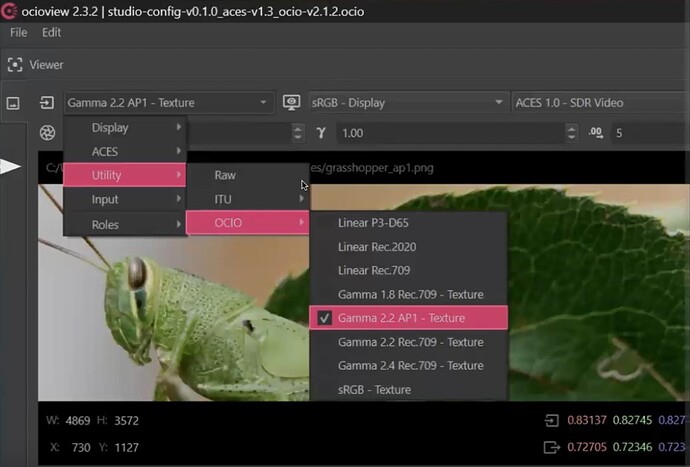Click the X coordinate value 730
The width and height of the screenshot is (690, 467).
point(81,448)
